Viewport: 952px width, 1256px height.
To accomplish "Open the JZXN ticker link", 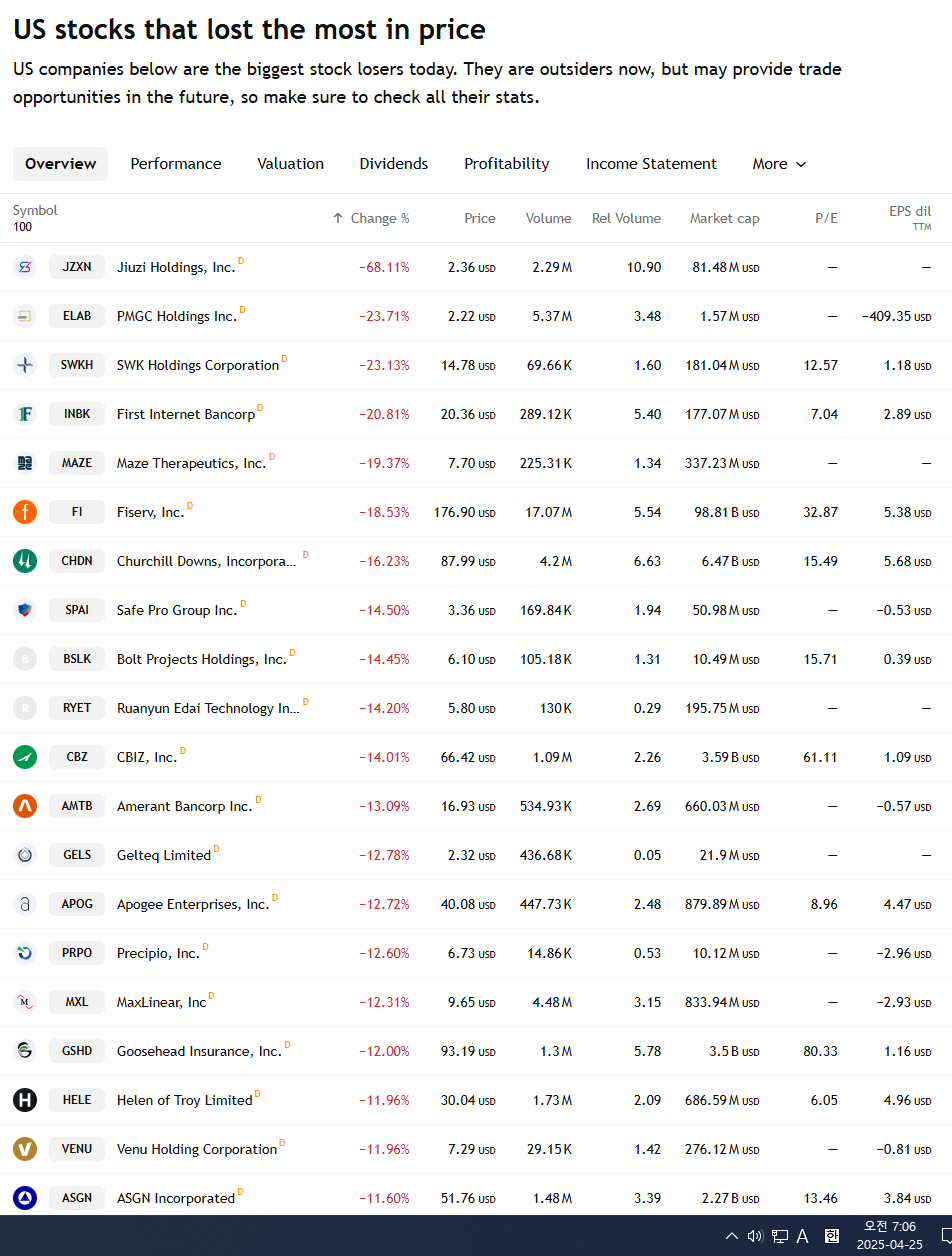I will 77,267.
